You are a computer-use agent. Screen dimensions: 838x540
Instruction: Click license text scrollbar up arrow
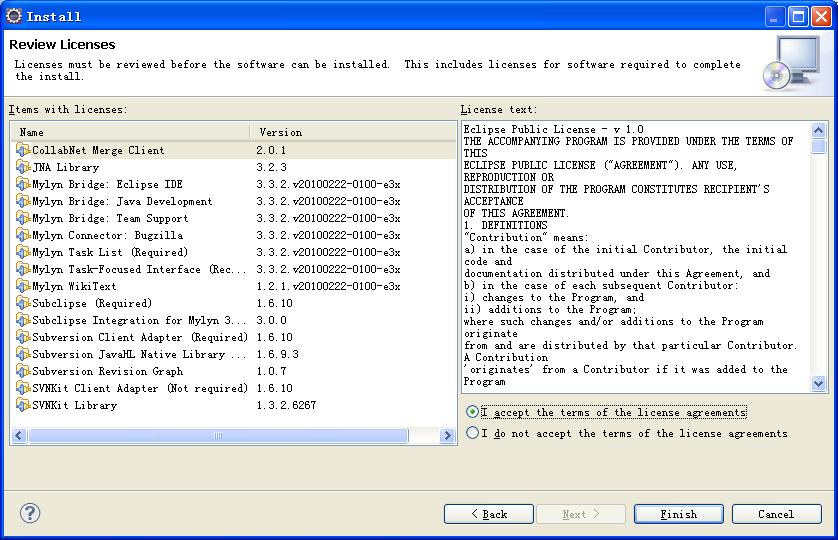click(x=818, y=130)
